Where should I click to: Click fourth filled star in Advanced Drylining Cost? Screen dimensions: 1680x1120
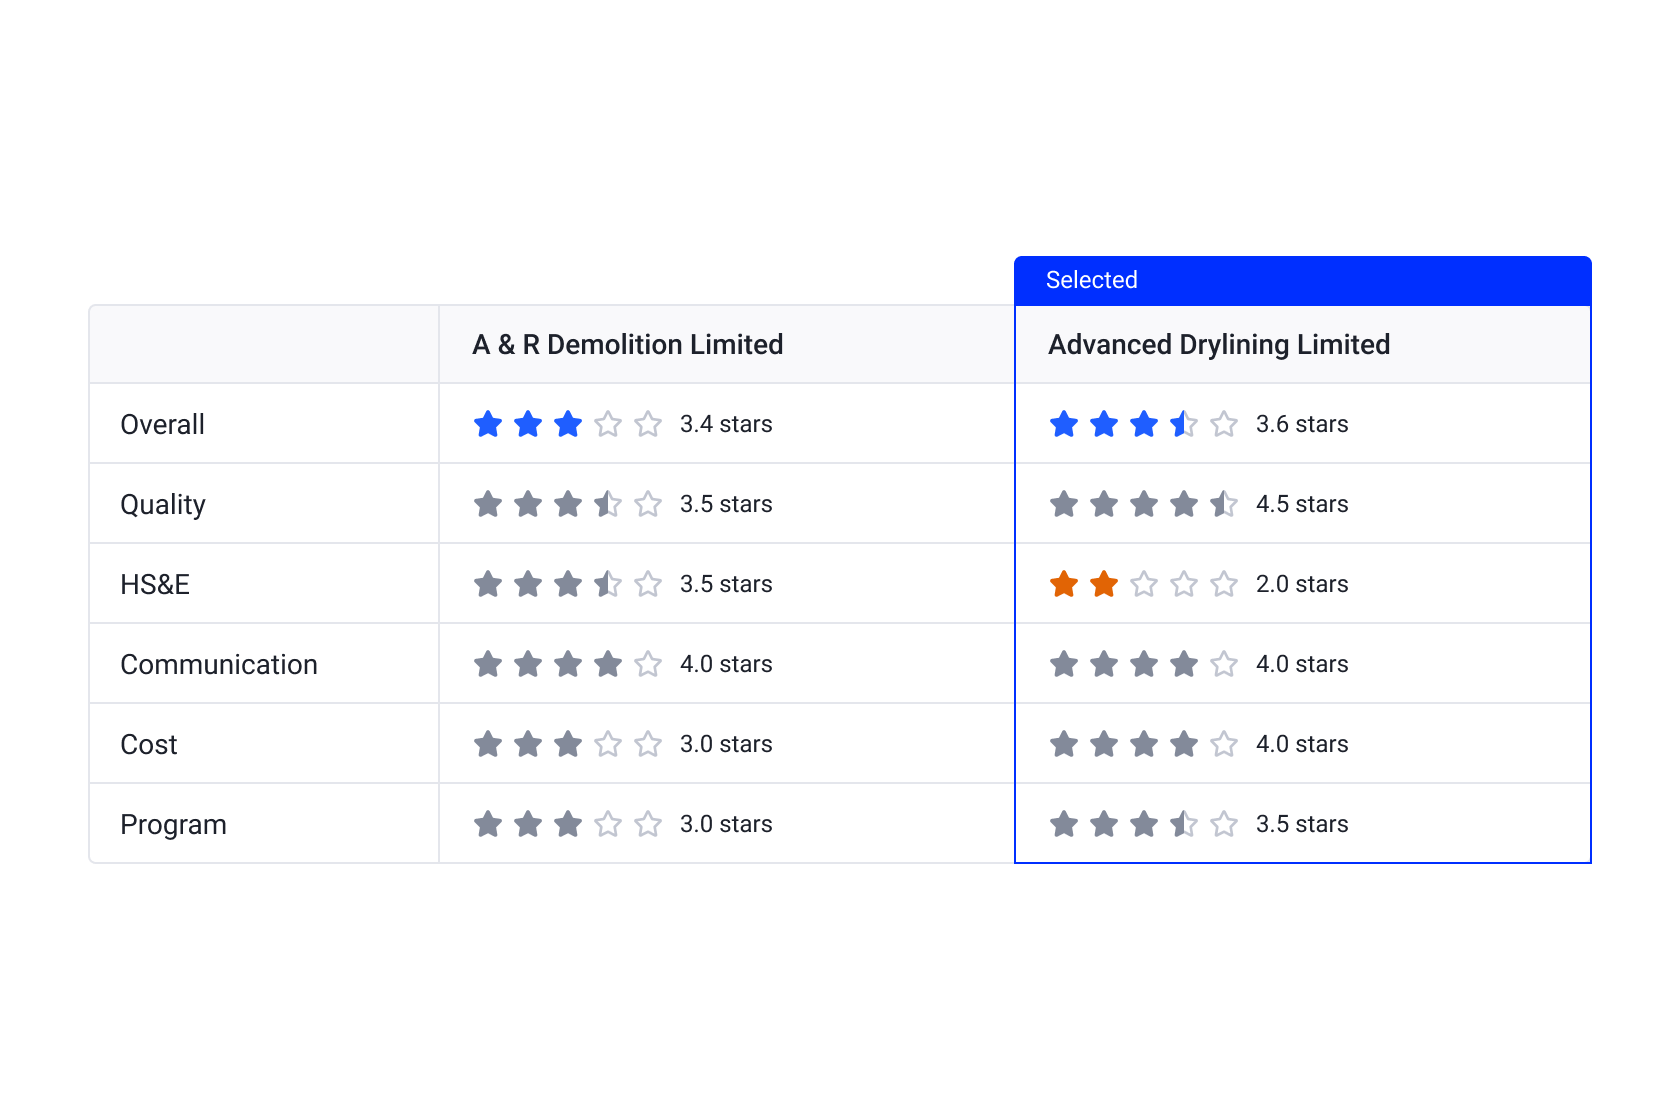(1184, 744)
